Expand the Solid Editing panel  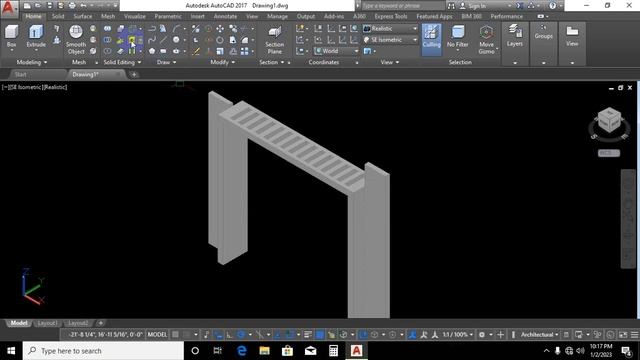pyautogui.click(x=122, y=62)
